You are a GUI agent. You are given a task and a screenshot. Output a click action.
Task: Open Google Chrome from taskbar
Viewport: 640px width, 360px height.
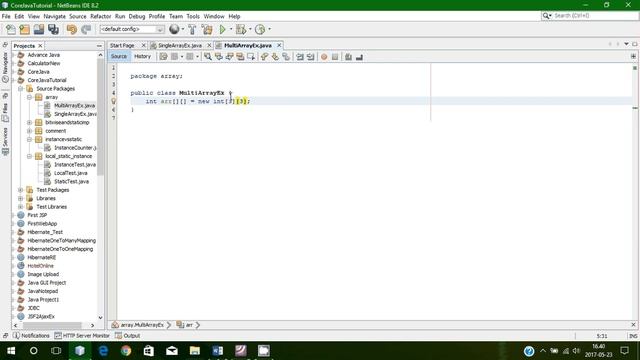coord(126,351)
